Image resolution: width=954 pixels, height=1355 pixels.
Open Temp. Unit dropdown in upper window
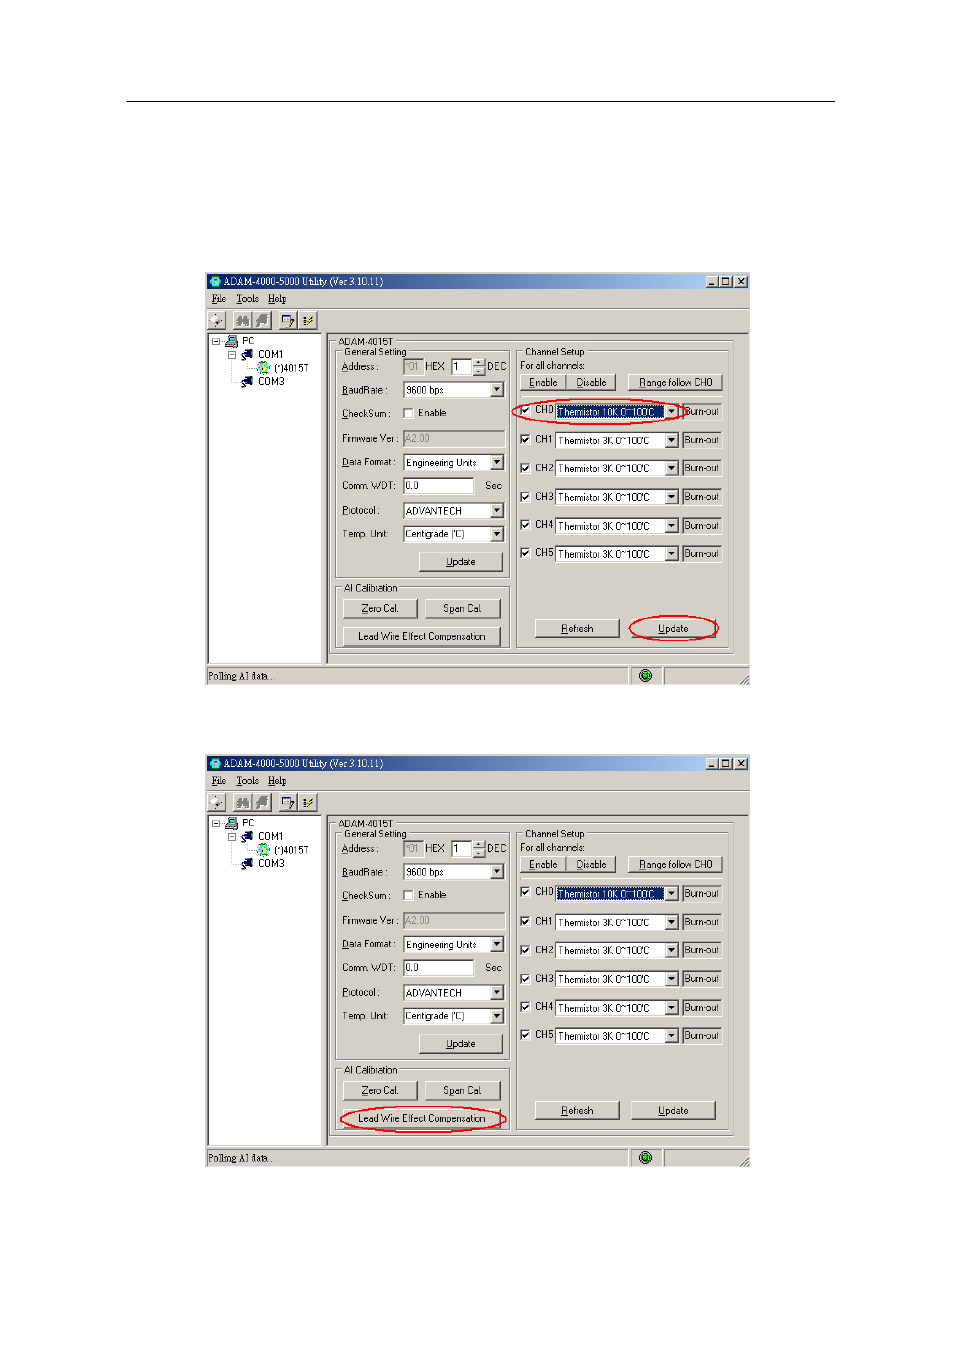click(x=497, y=534)
